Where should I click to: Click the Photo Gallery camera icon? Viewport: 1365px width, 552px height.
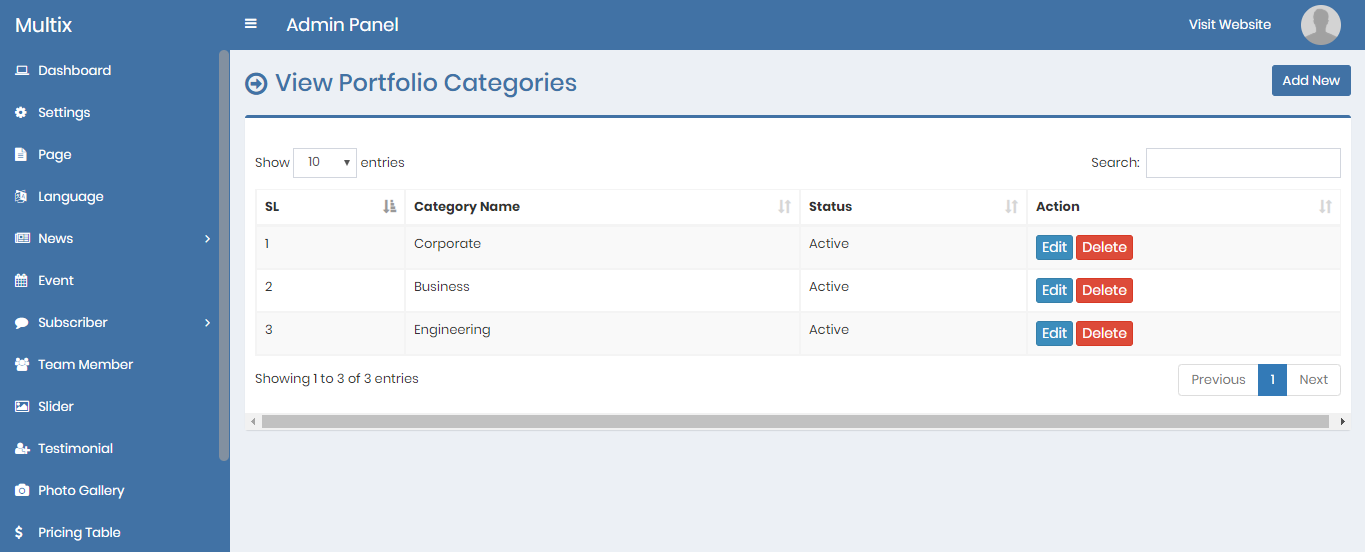tap(21, 491)
